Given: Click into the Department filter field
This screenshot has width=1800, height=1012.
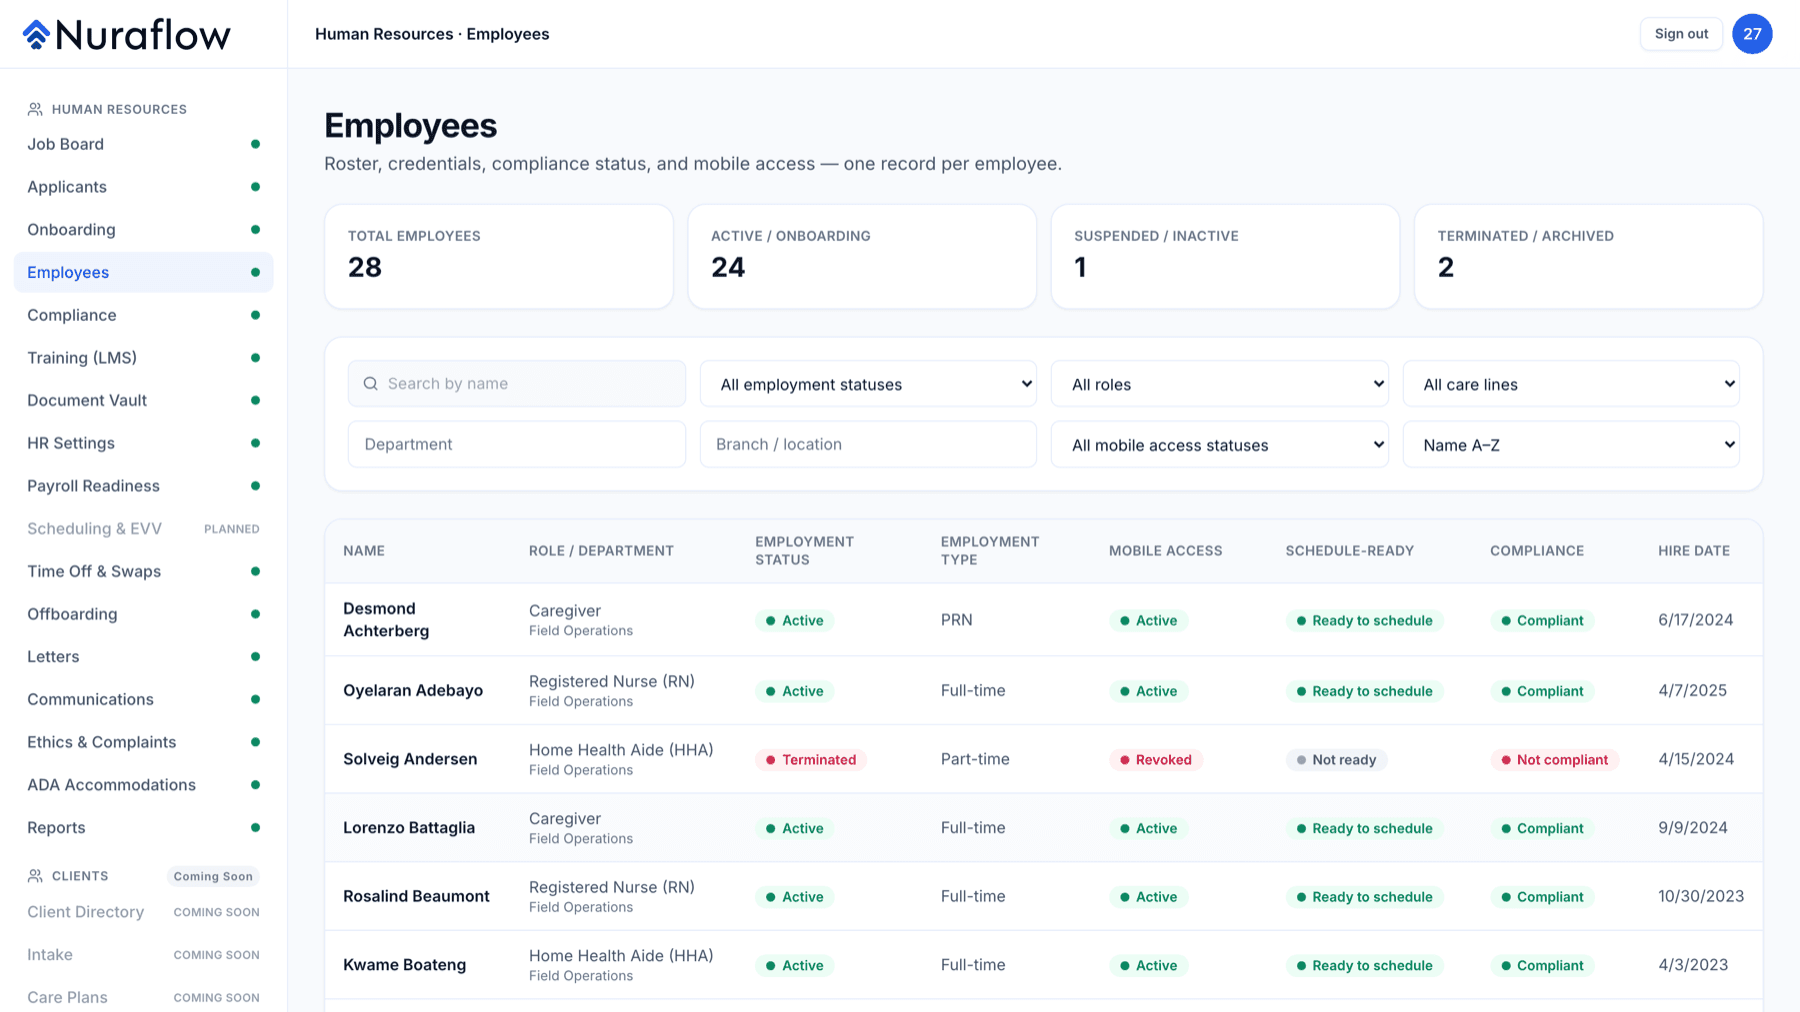Looking at the screenshot, I should pyautogui.click(x=517, y=444).
